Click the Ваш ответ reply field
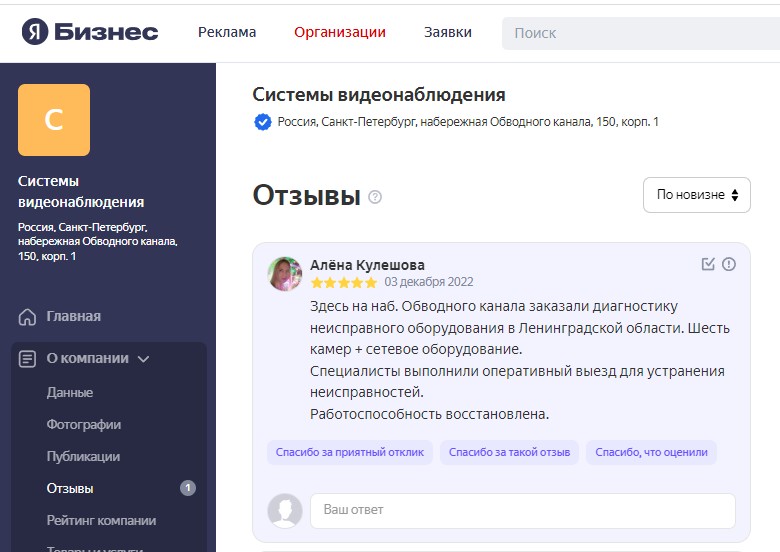The width and height of the screenshot is (780, 552). click(522, 510)
